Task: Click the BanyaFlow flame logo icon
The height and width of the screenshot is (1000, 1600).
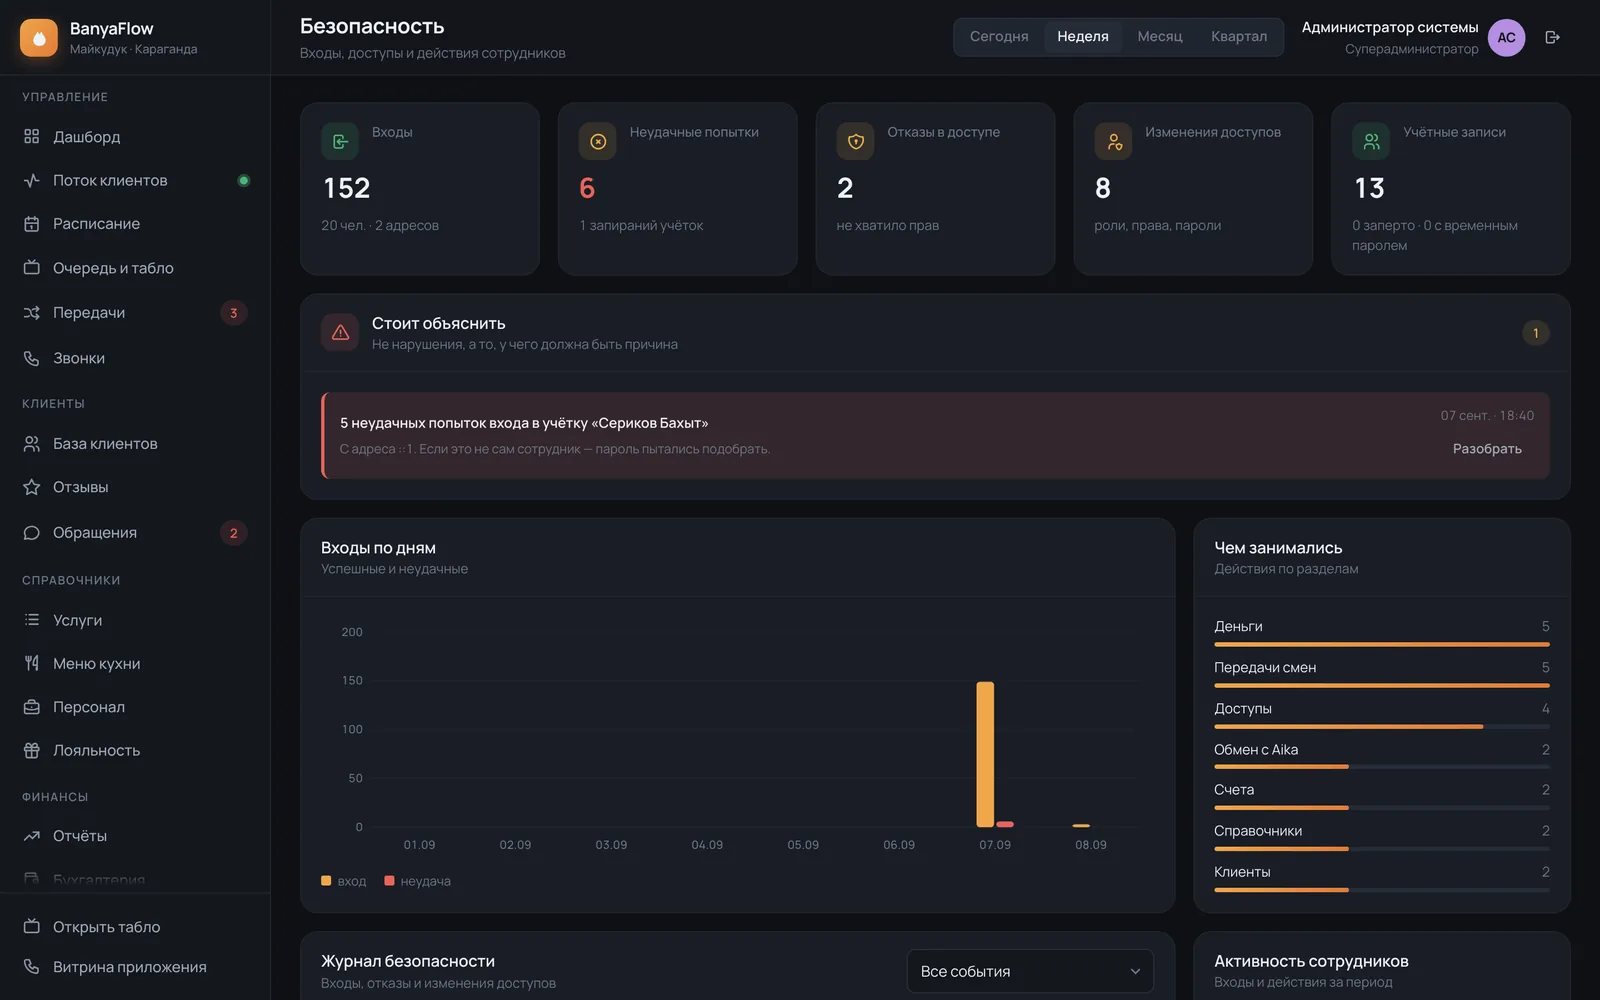Action: [39, 38]
